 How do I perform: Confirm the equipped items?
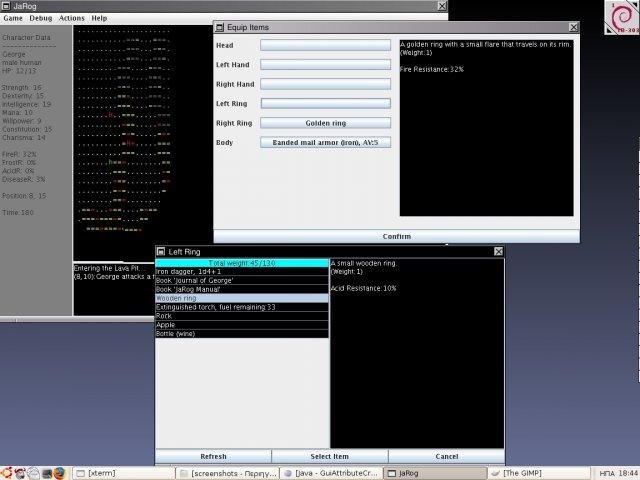396,236
